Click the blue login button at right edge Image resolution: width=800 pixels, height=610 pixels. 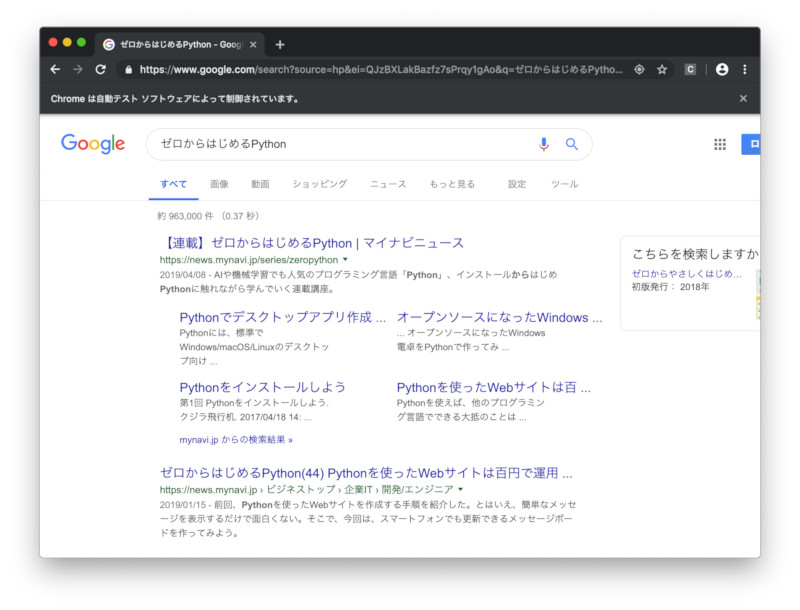751,144
